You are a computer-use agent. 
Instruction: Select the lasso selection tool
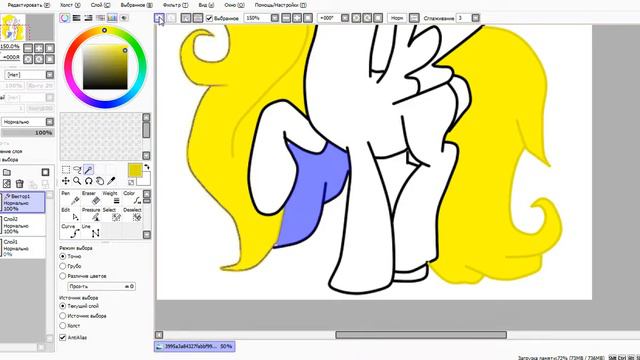(77, 169)
